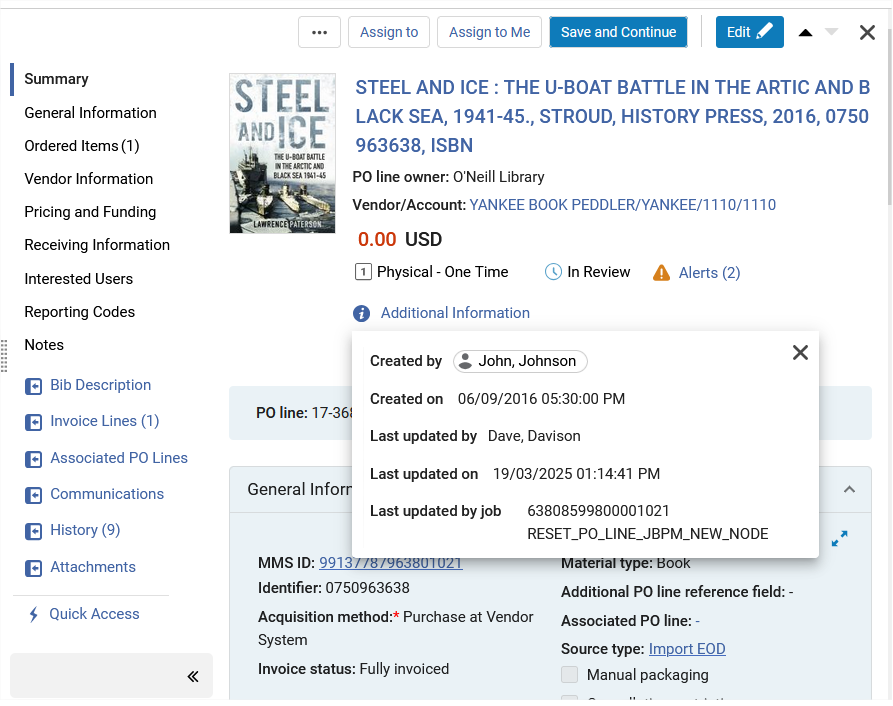This screenshot has width=893, height=706.
Task: Collapse the left navigation panel
Action: [x=193, y=676]
